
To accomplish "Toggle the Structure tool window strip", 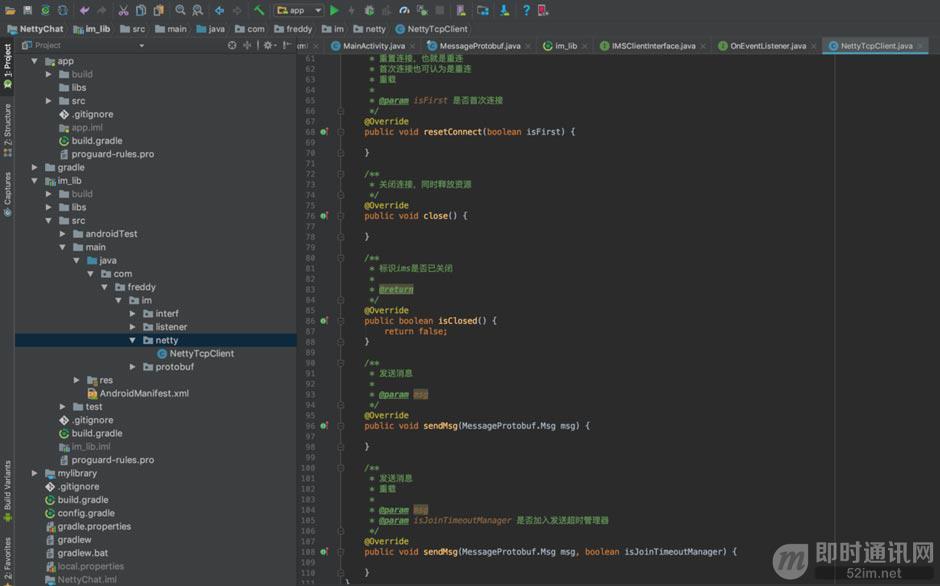I will 7,130.
